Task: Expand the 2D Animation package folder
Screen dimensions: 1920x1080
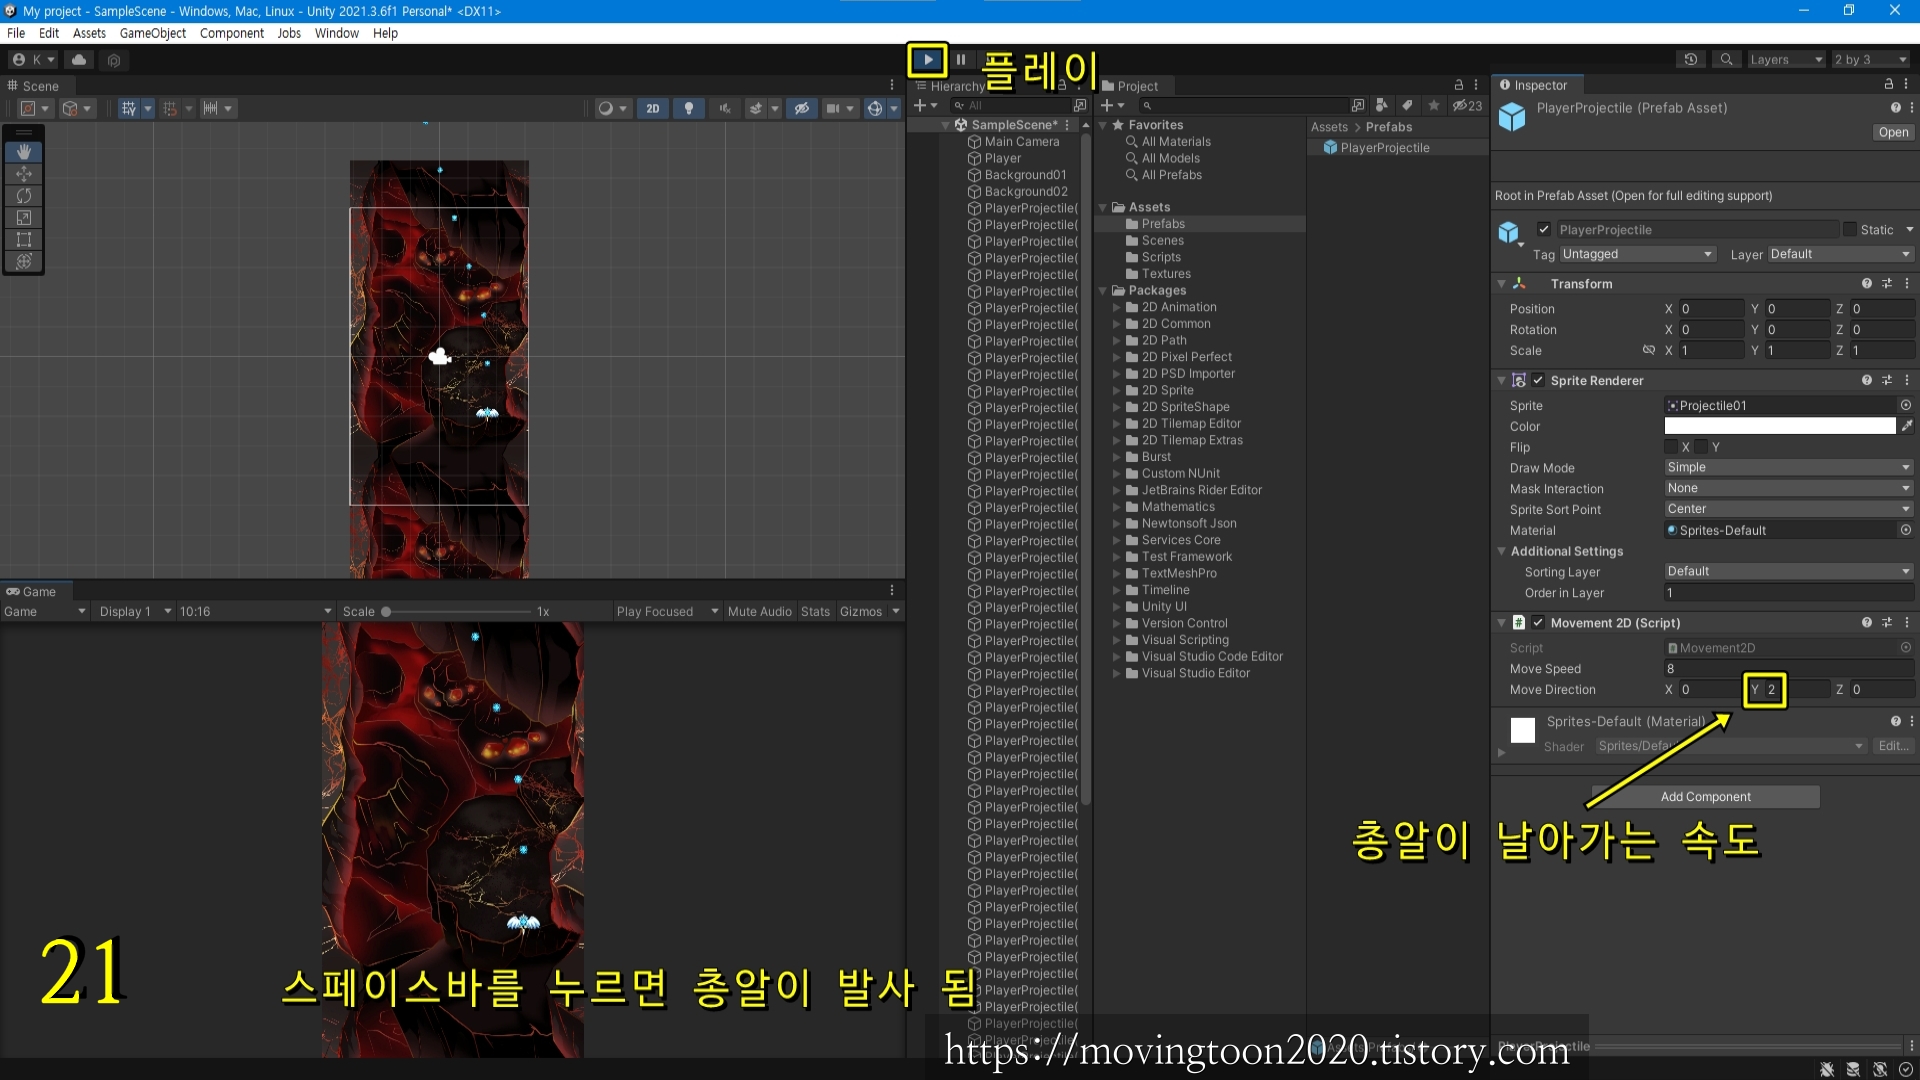Action: coord(1117,308)
